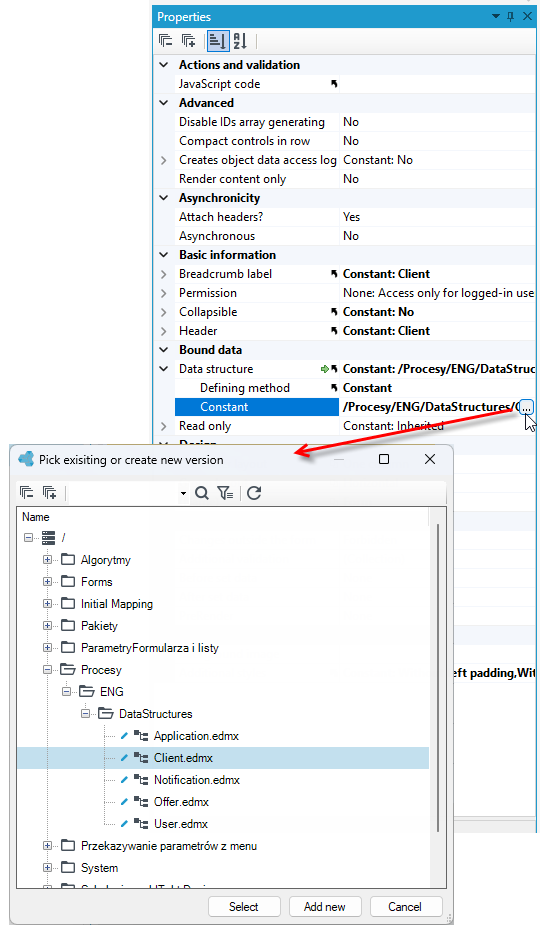The image size is (540, 933).
Task: Select User.edmx file
Action: pos(181,824)
